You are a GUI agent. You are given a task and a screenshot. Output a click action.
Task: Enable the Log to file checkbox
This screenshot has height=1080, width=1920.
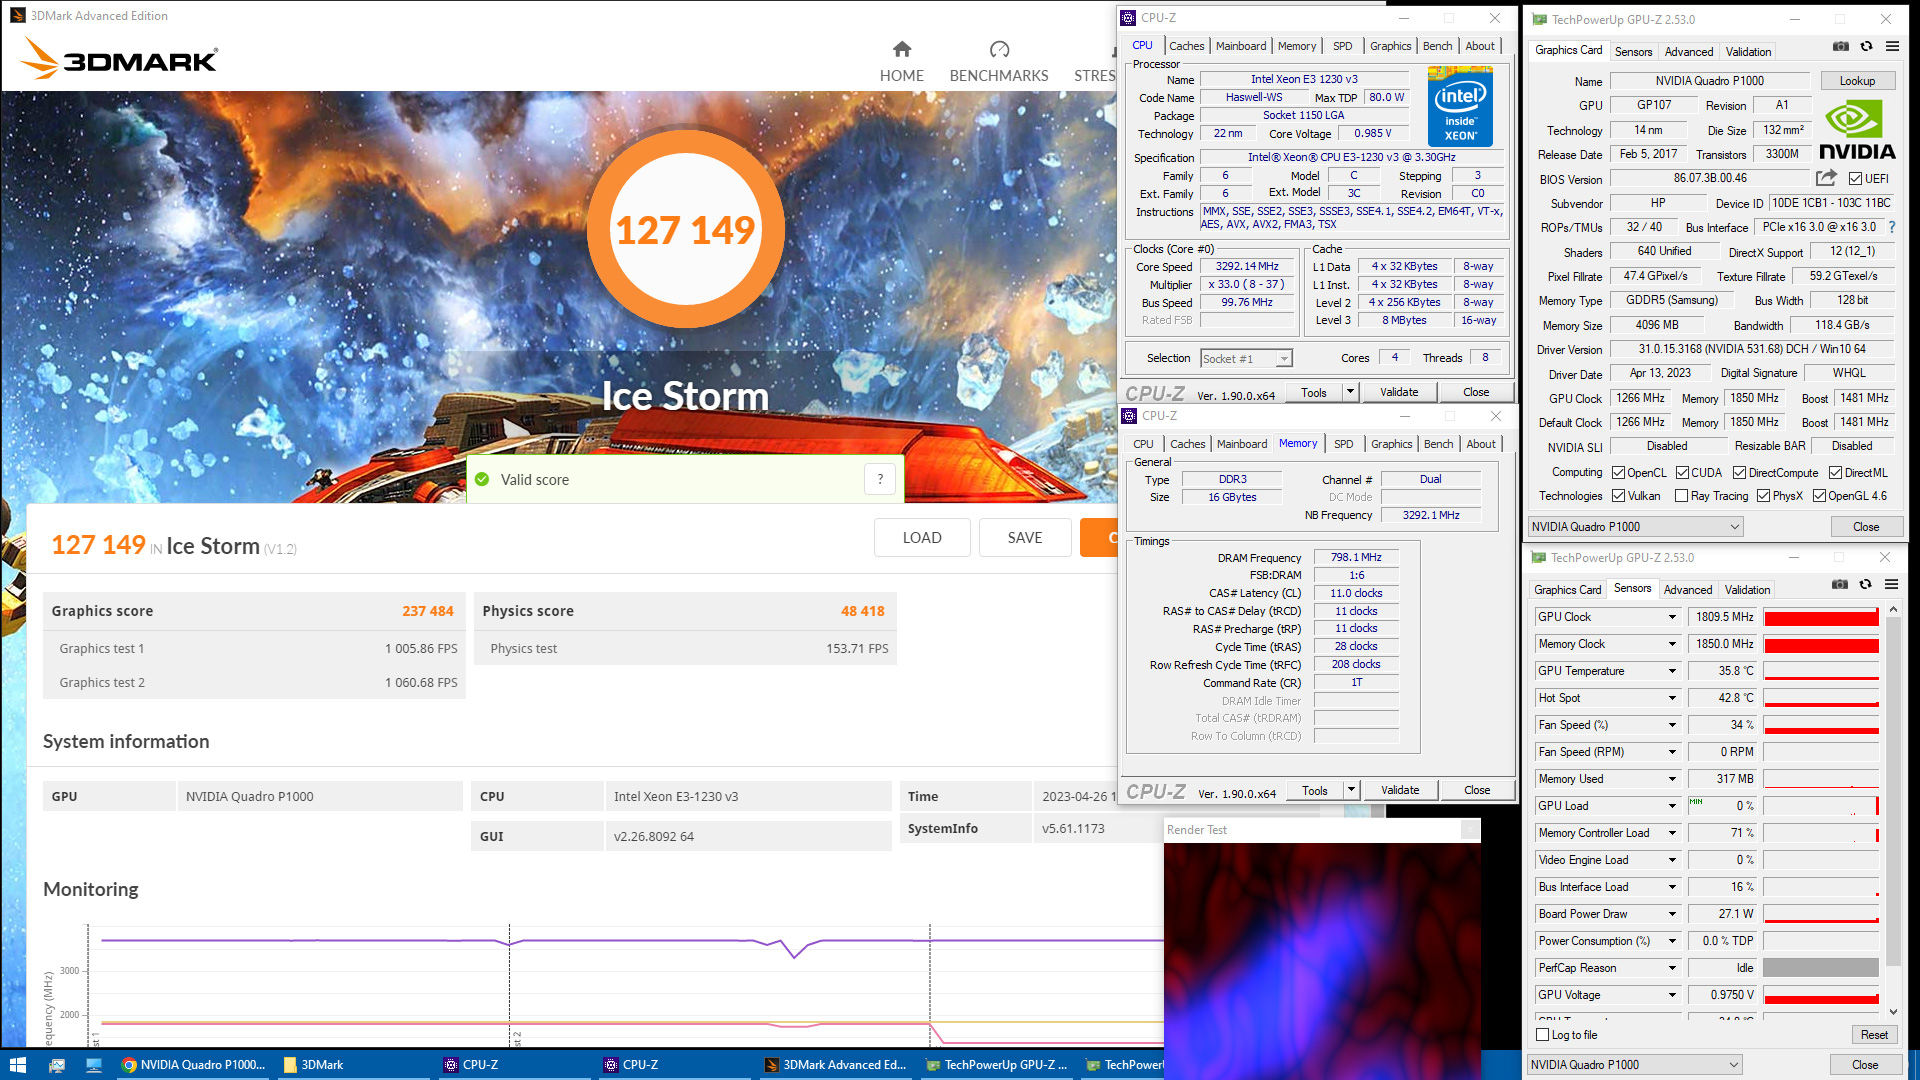click(x=1542, y=1035)
